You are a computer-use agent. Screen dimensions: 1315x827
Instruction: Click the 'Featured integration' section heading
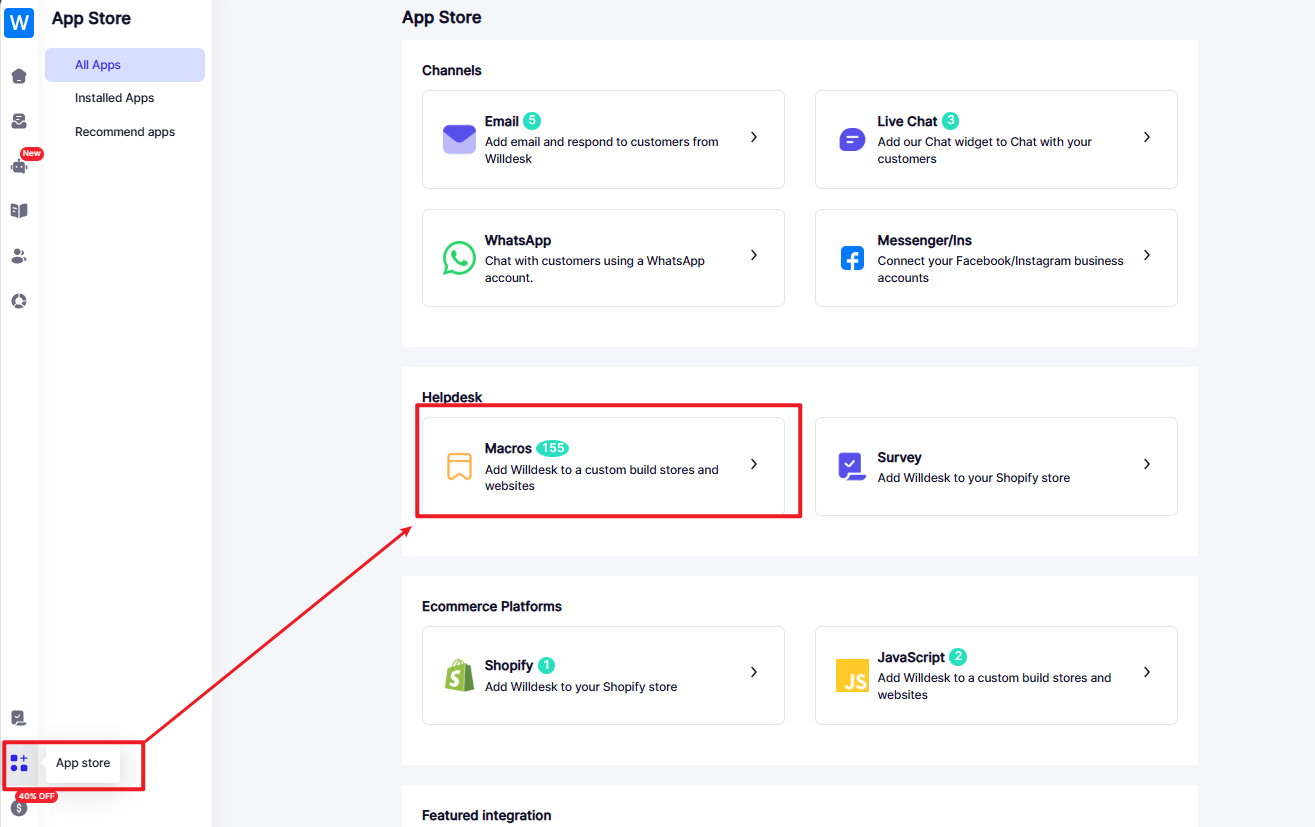point(487,815)
